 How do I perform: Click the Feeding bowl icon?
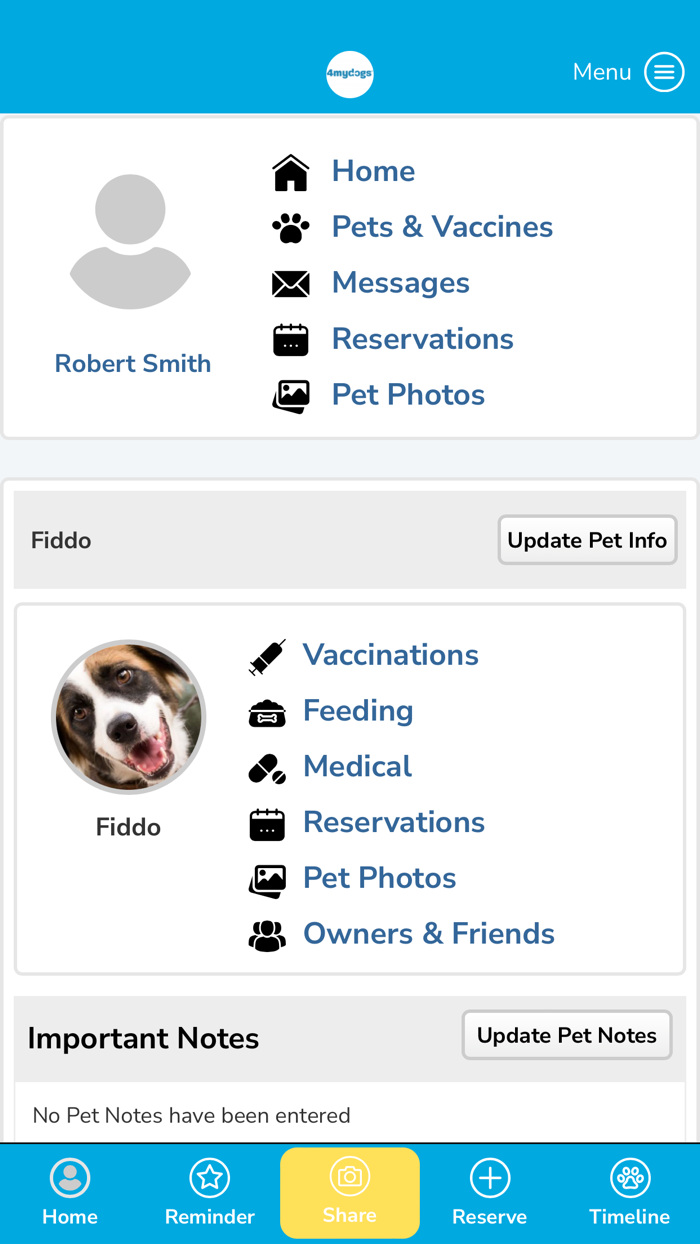[267, 712]
